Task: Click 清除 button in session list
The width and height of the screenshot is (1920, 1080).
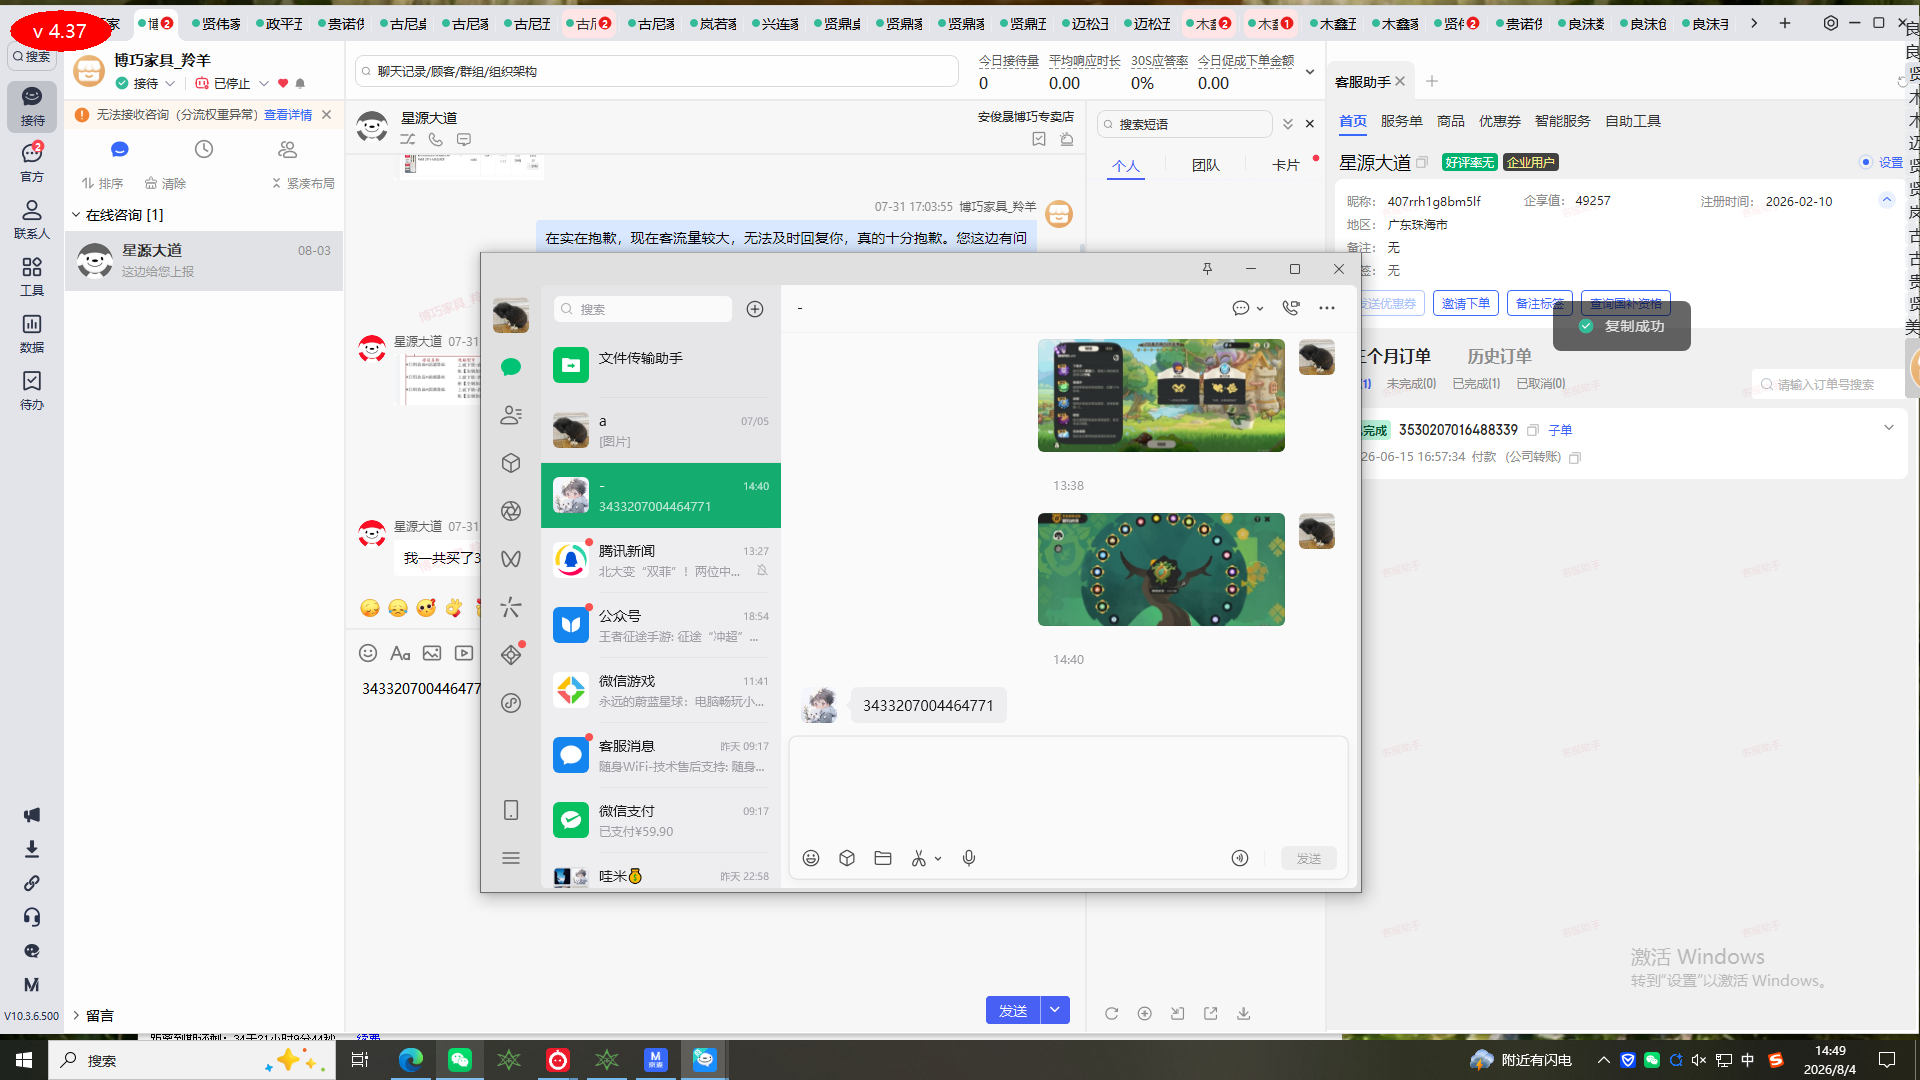Action: [x=165, y=184]
